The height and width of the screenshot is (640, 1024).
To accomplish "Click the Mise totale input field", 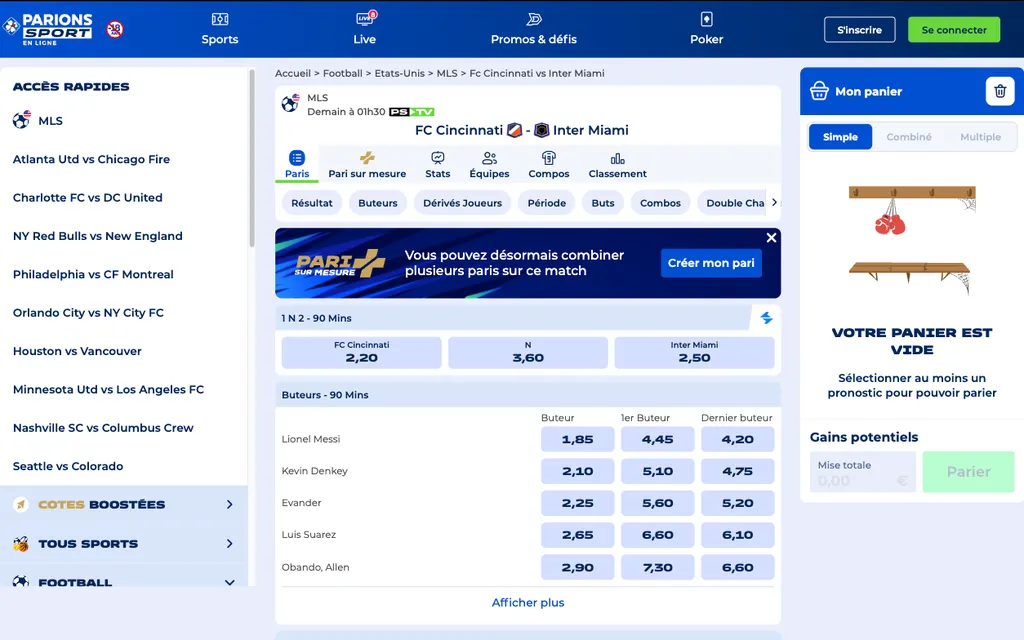I will click(x=861, y=471).
